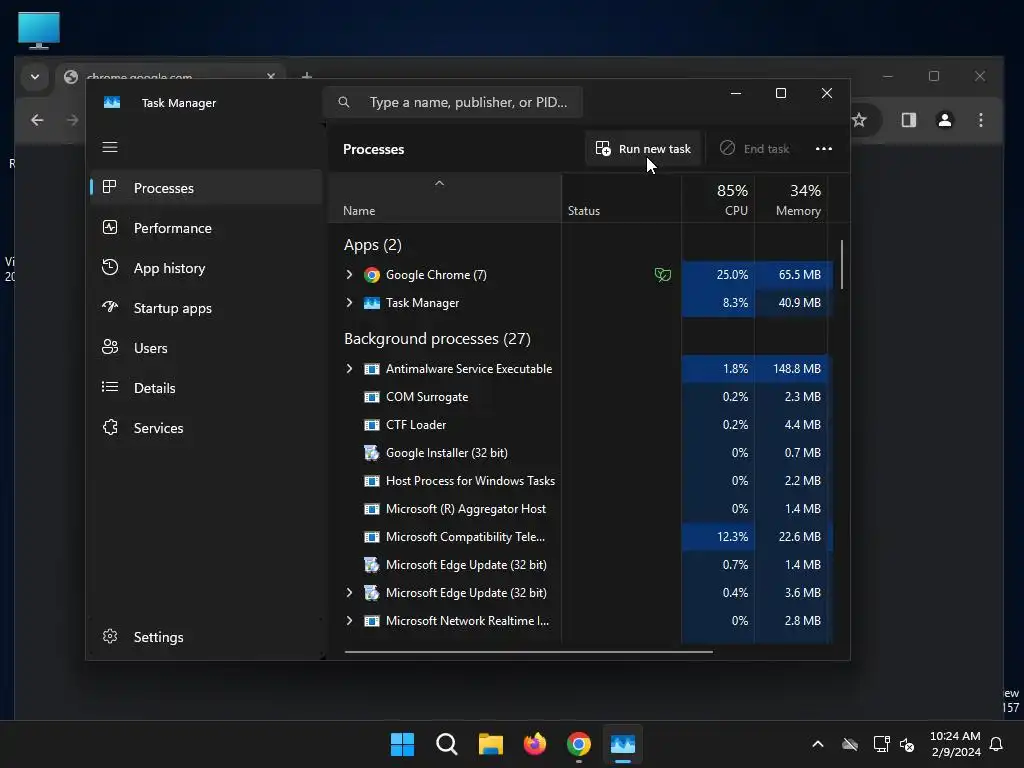Open File Explorer from taskbar
1024x768 pixels.
(x=490, y=744)
